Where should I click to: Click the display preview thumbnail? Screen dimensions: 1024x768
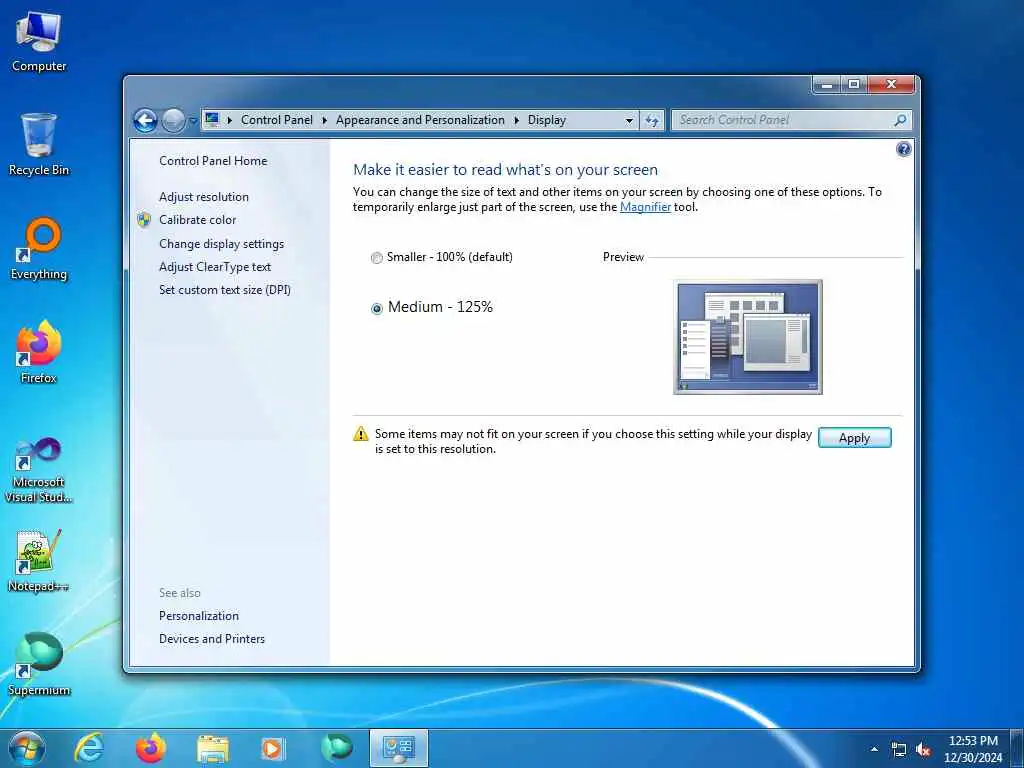point(748,337)
